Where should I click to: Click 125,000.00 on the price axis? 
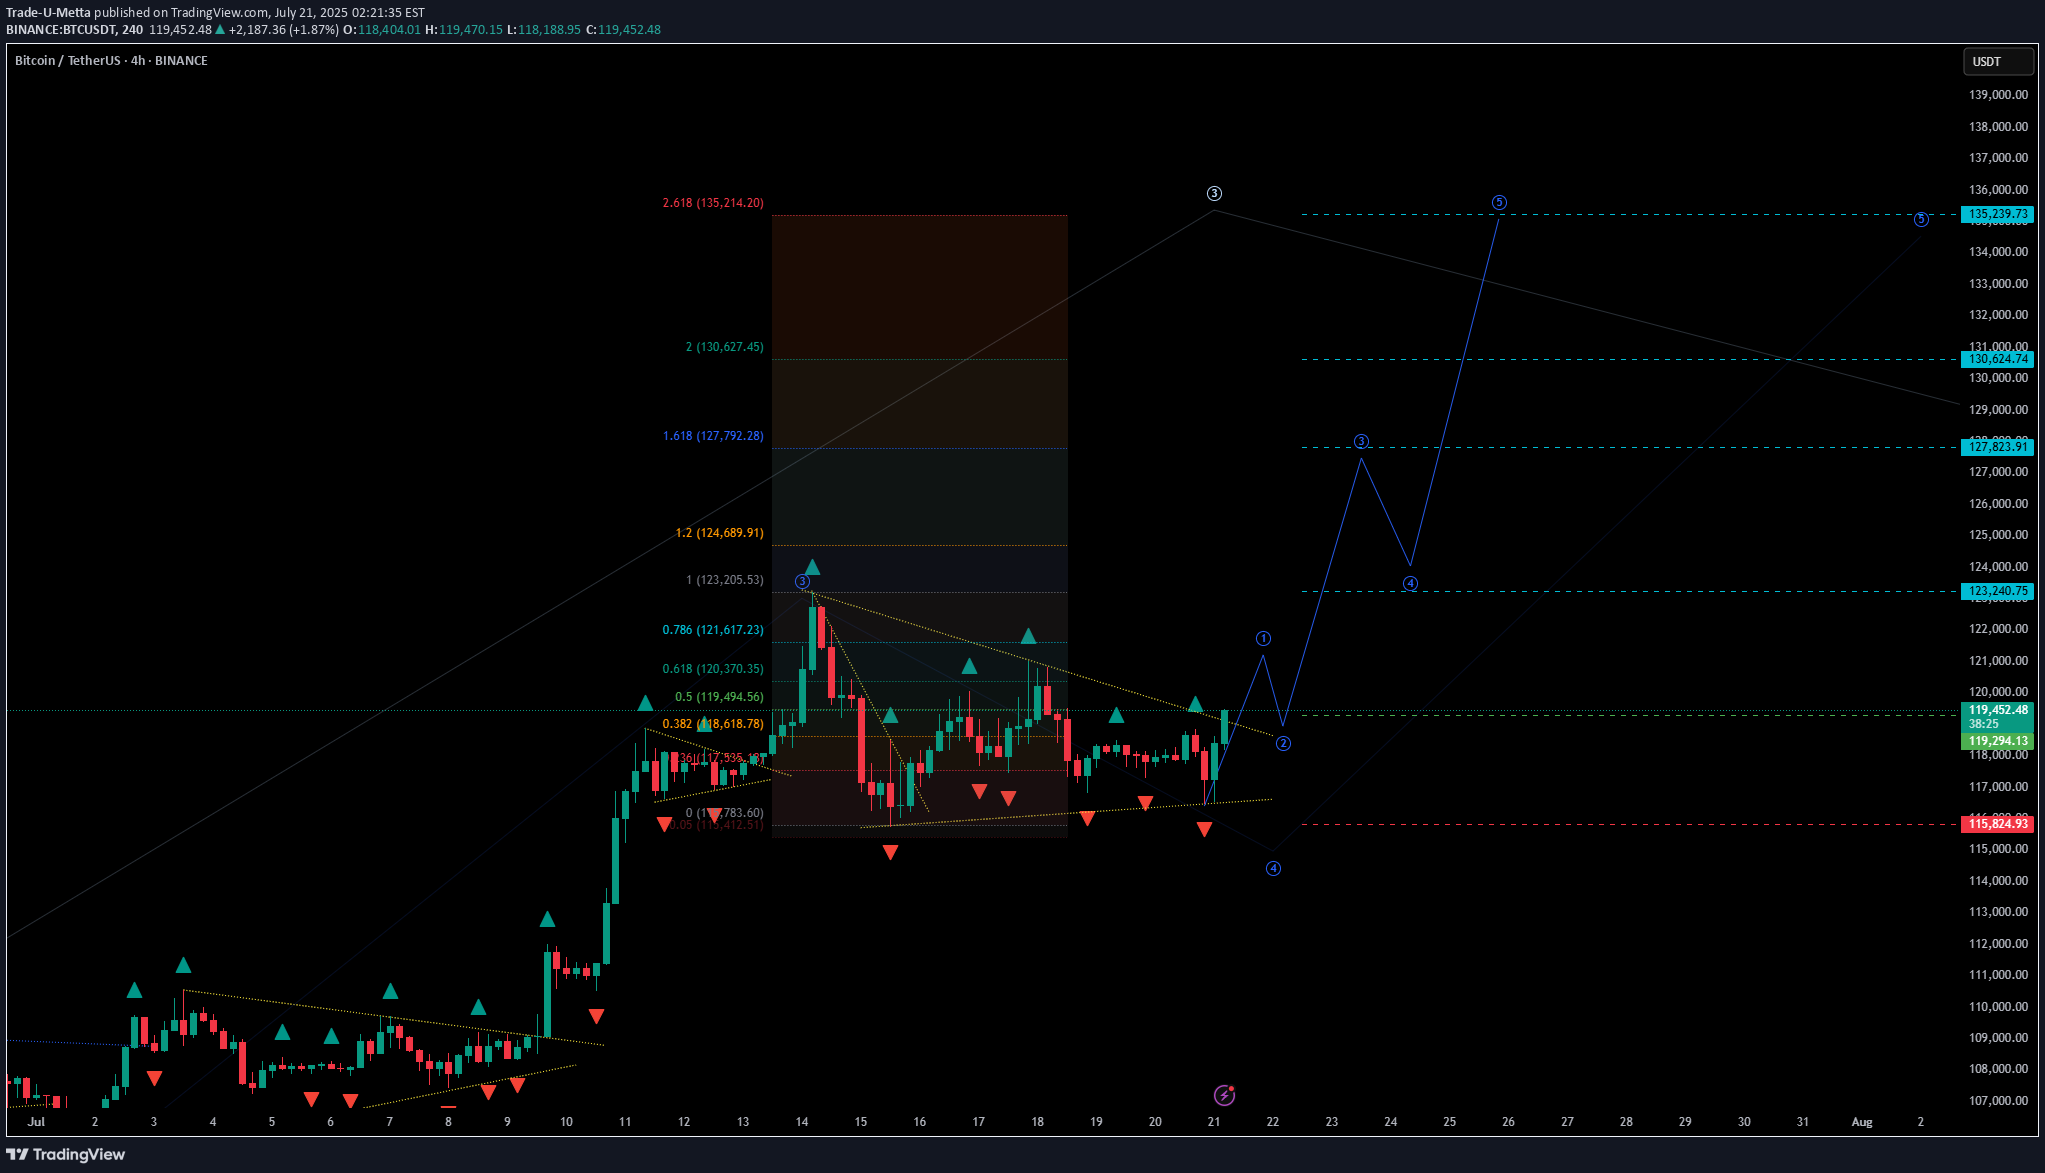1998,535
